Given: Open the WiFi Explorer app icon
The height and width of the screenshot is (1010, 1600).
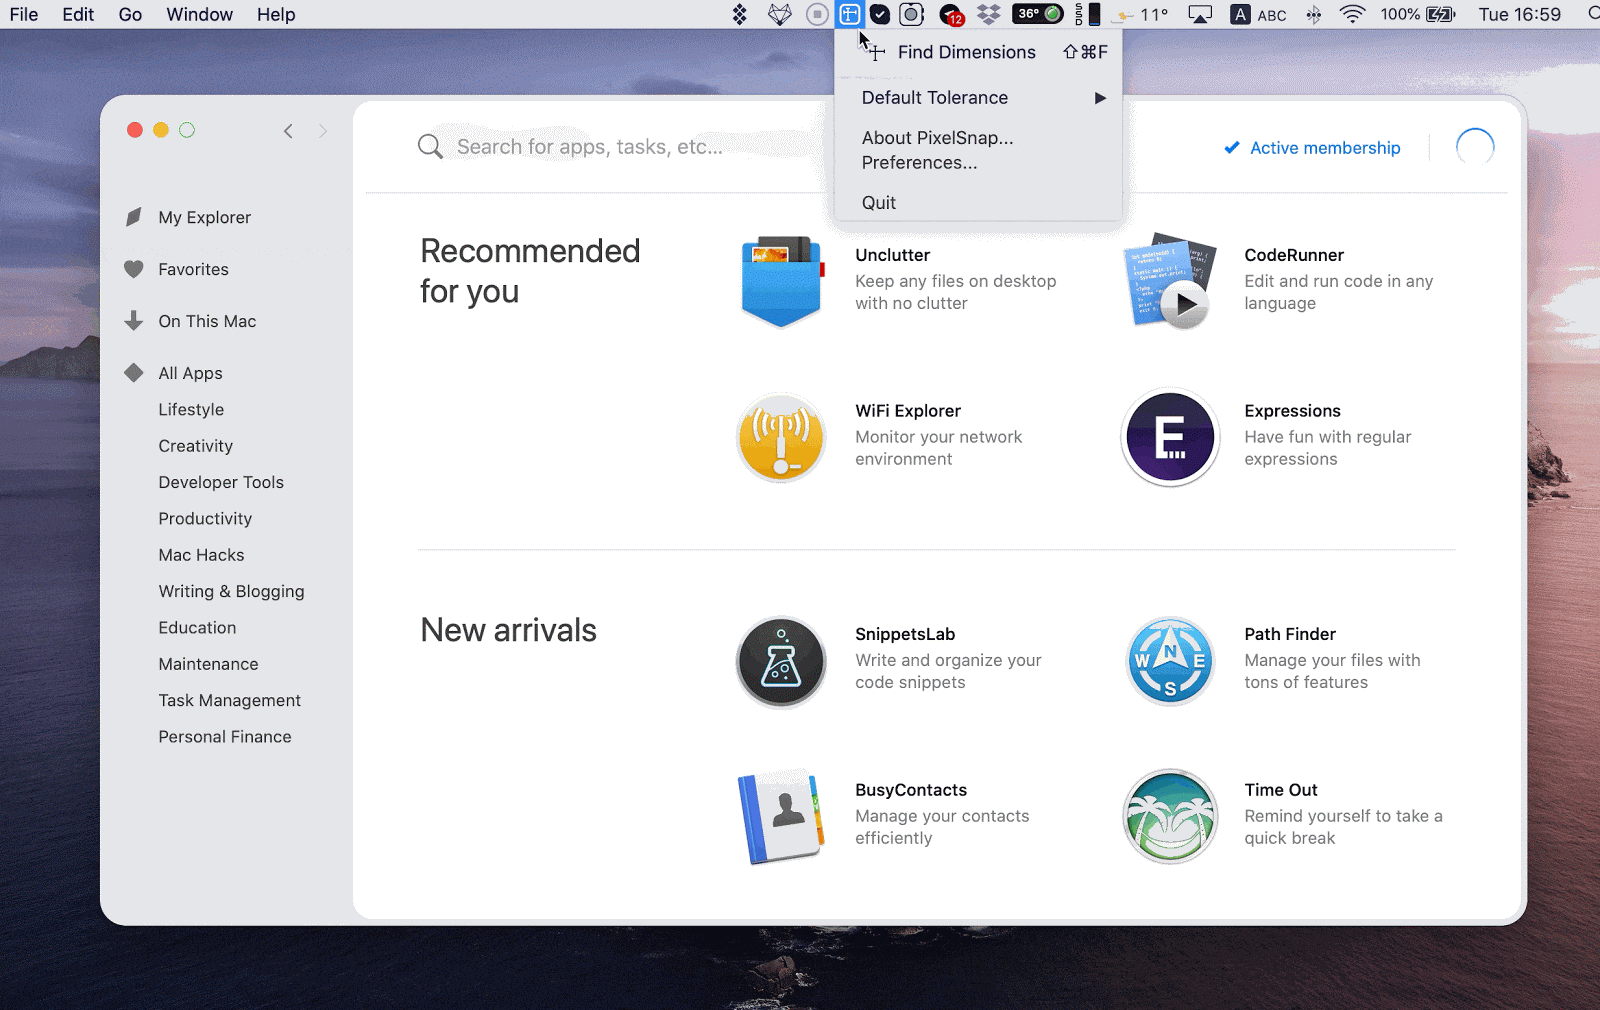Looking at the screenshot, I should pyautogui.click(x=781, y=438).
